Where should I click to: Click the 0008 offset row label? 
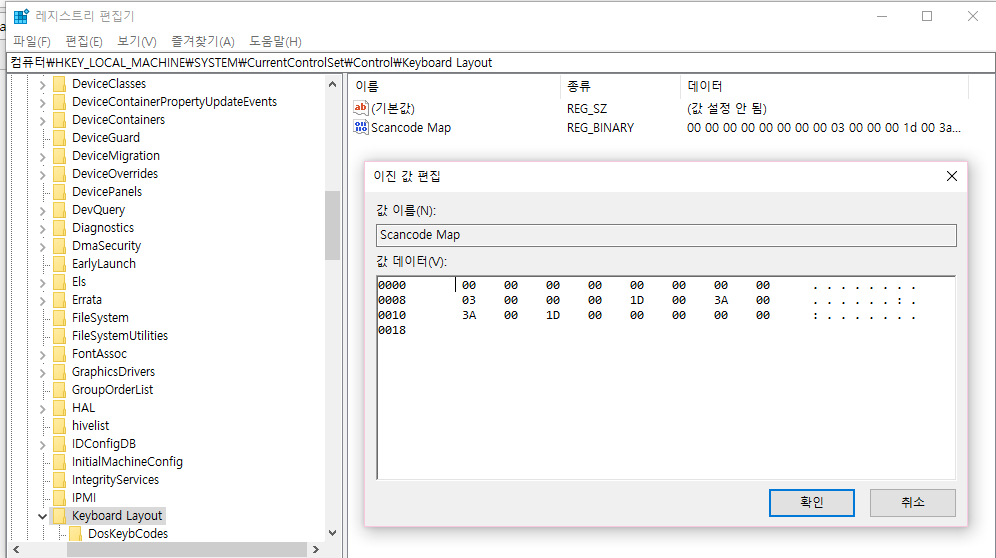coord(392,301)
